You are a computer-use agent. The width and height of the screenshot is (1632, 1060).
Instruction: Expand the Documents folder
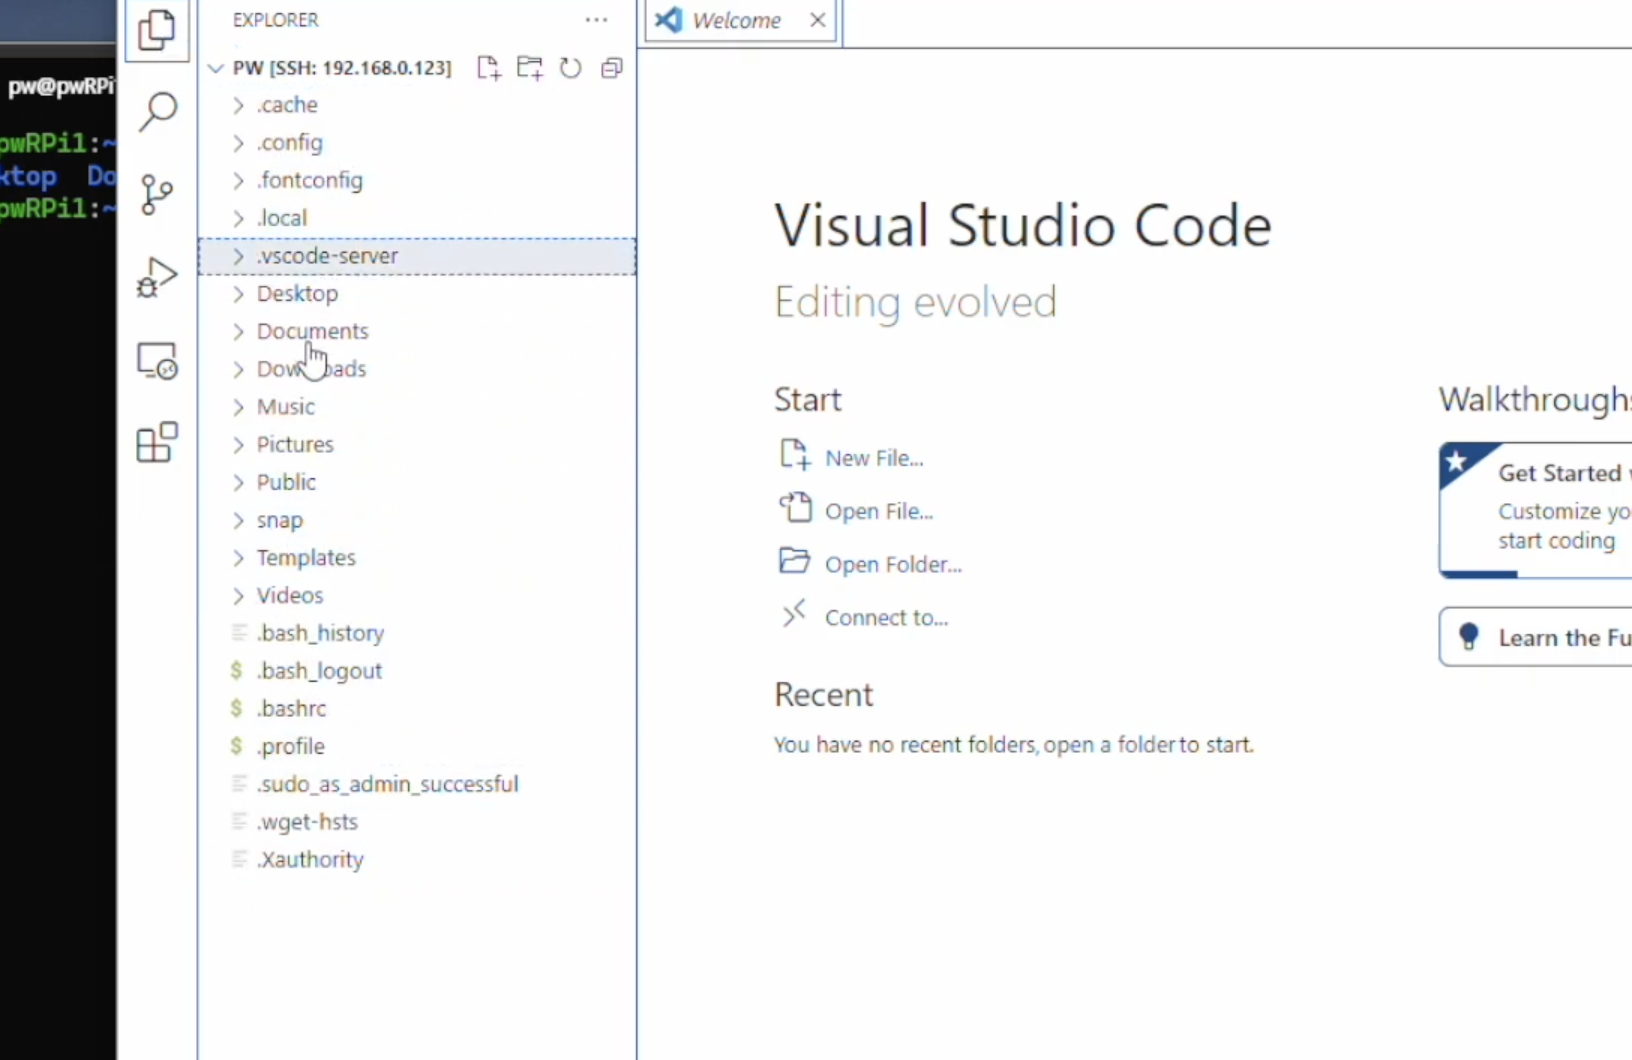coord(417,331)
